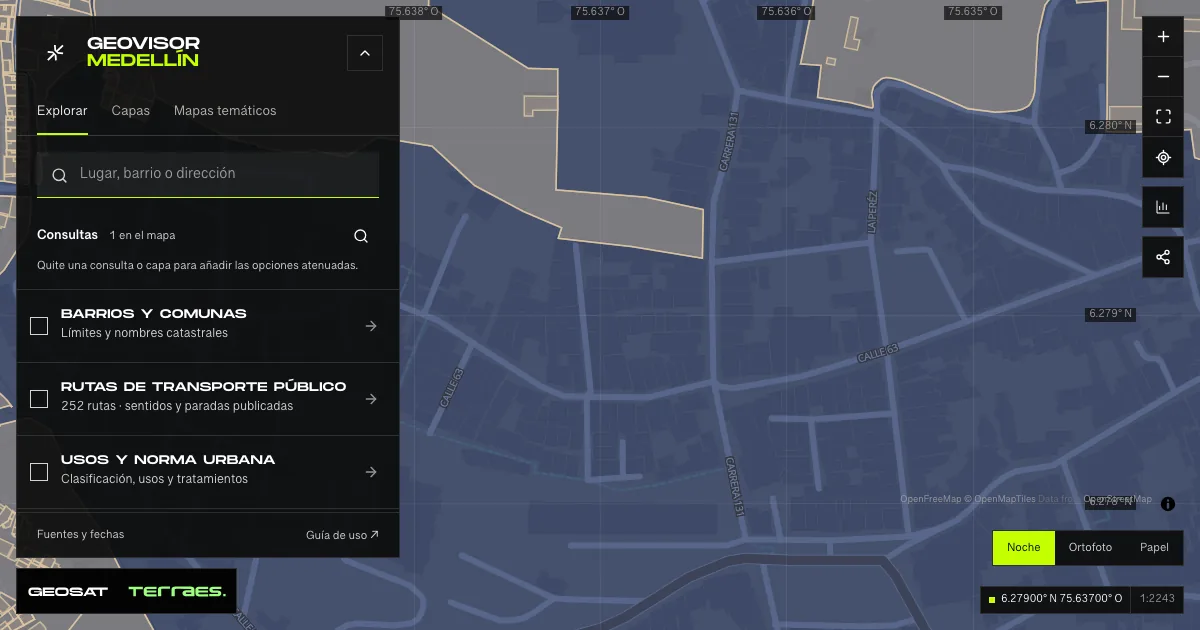
Task: Focus the Lugar, barrio o dirección search field
Action: 208,174
